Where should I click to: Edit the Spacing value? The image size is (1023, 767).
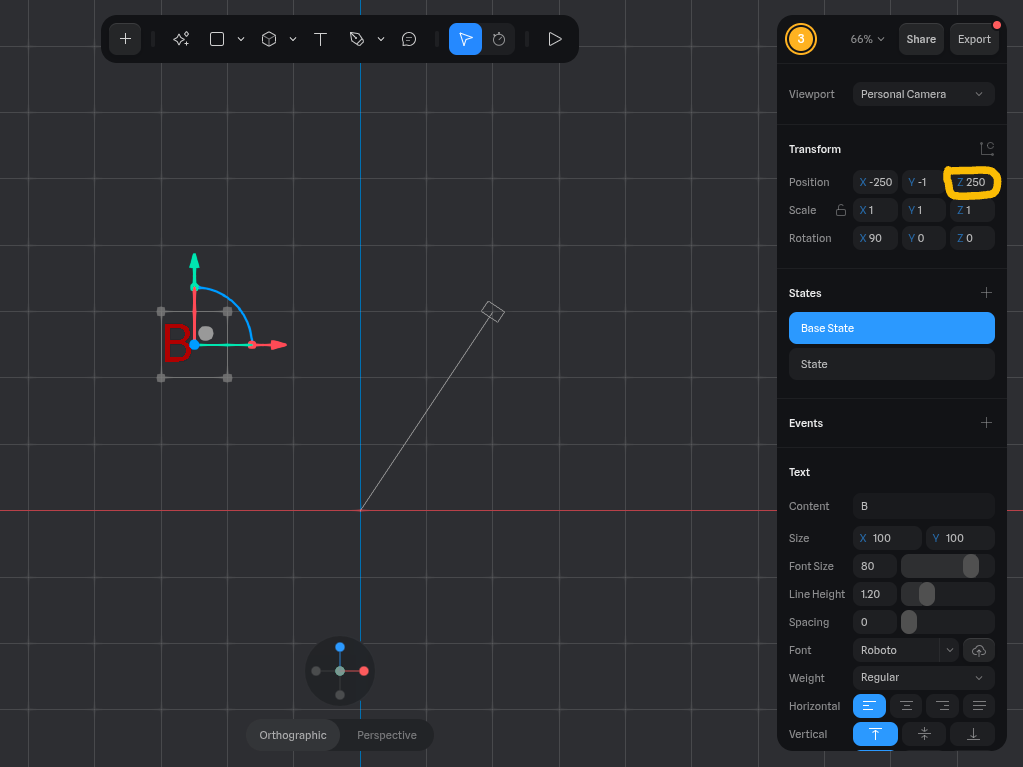pyautogui.click(x=874, y=622)
